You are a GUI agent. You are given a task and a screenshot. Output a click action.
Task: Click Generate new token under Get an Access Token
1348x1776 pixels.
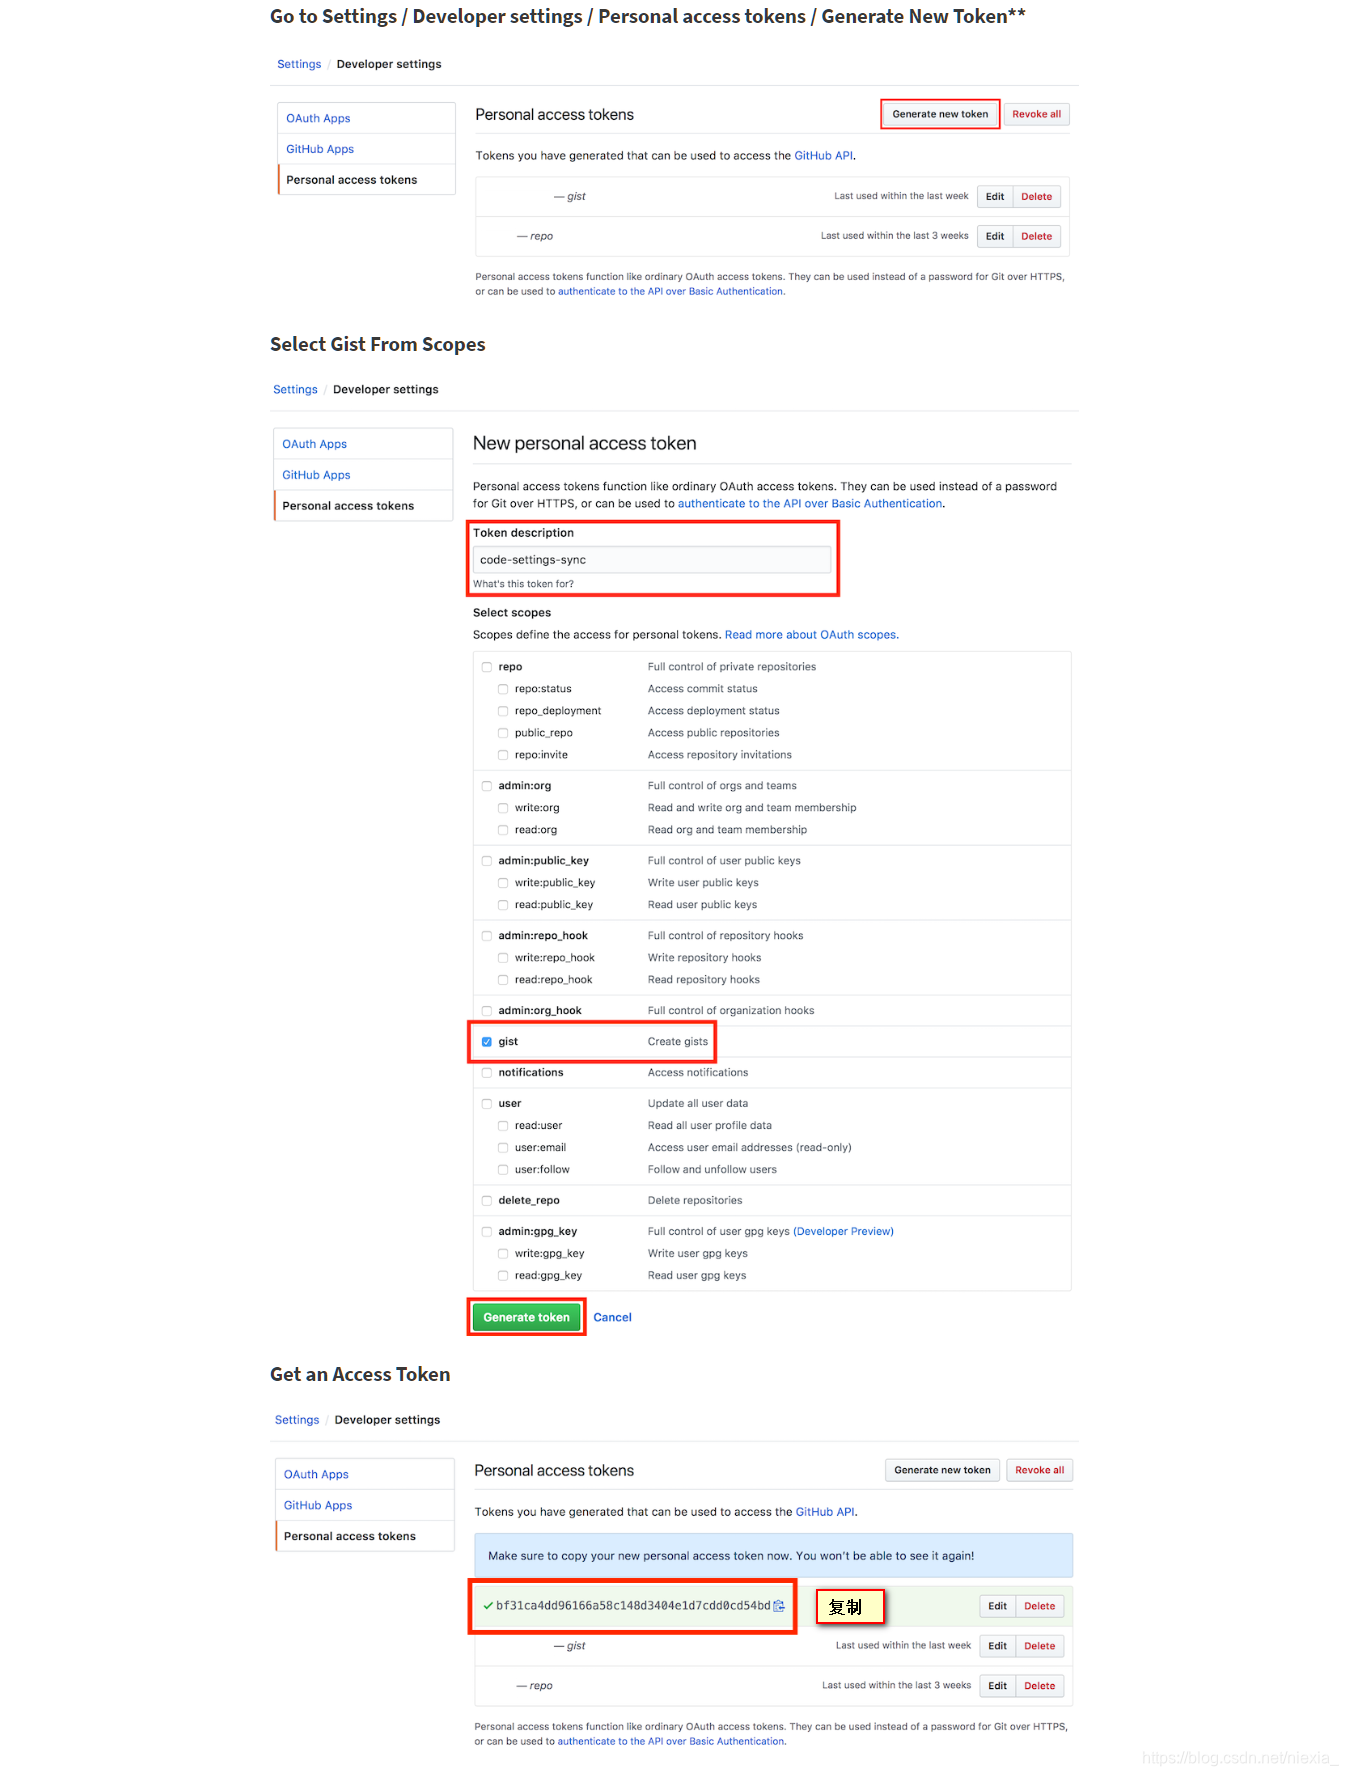pyautogui.click(x=942, y=1470)
